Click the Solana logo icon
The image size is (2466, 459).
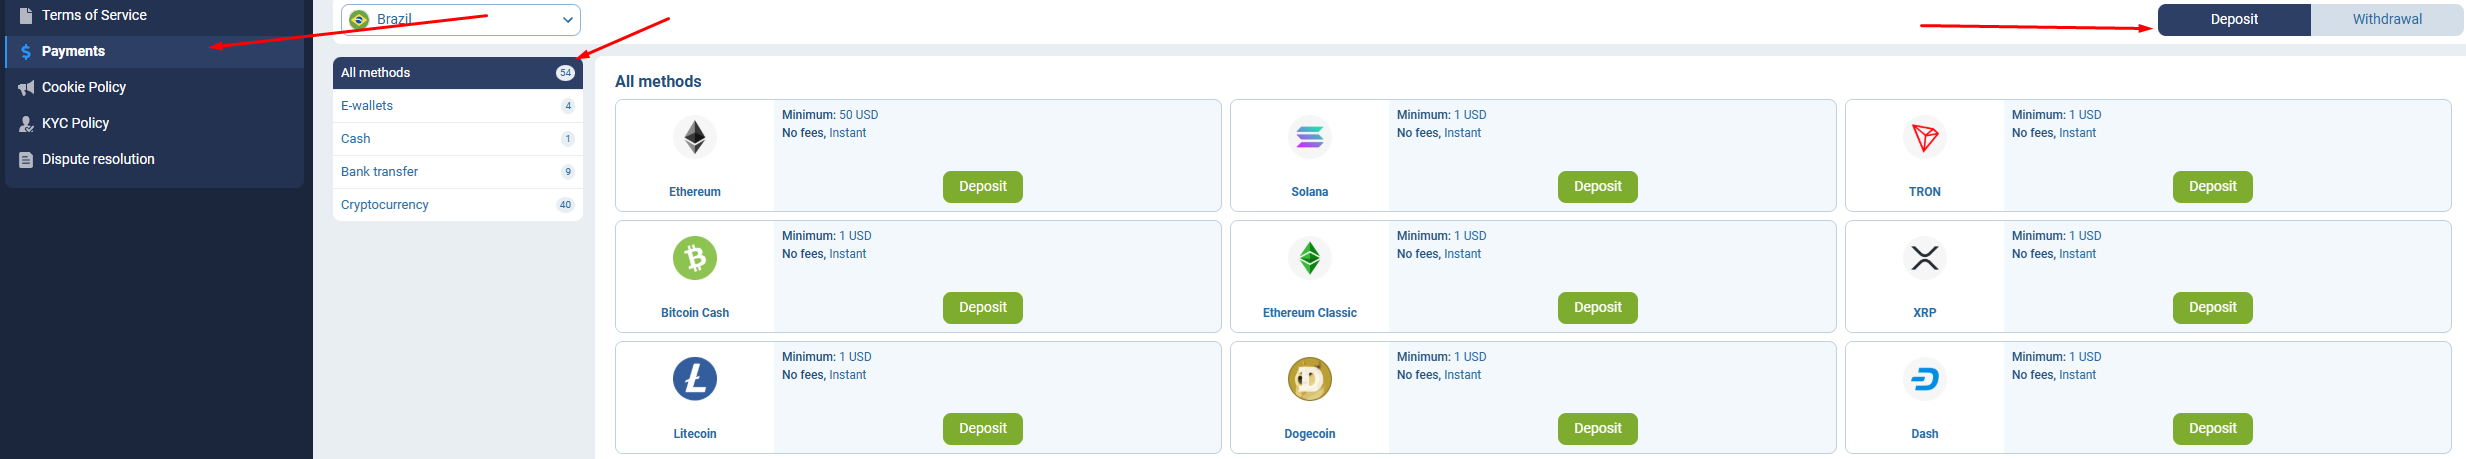[1310, 137]
